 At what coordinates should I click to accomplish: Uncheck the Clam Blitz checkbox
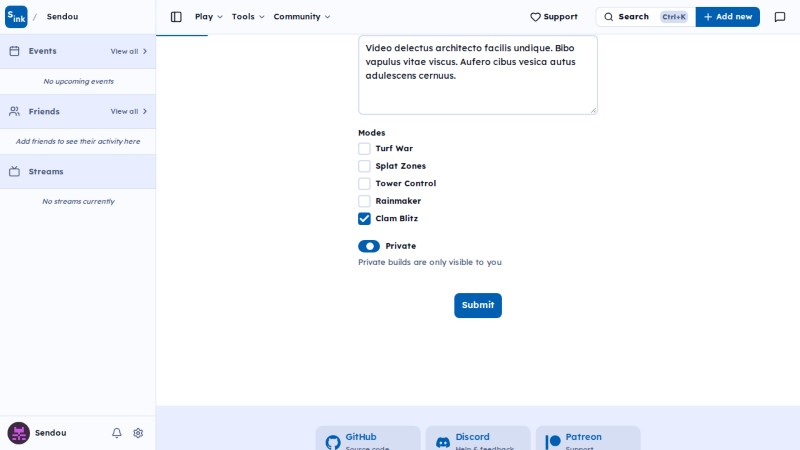364,218
